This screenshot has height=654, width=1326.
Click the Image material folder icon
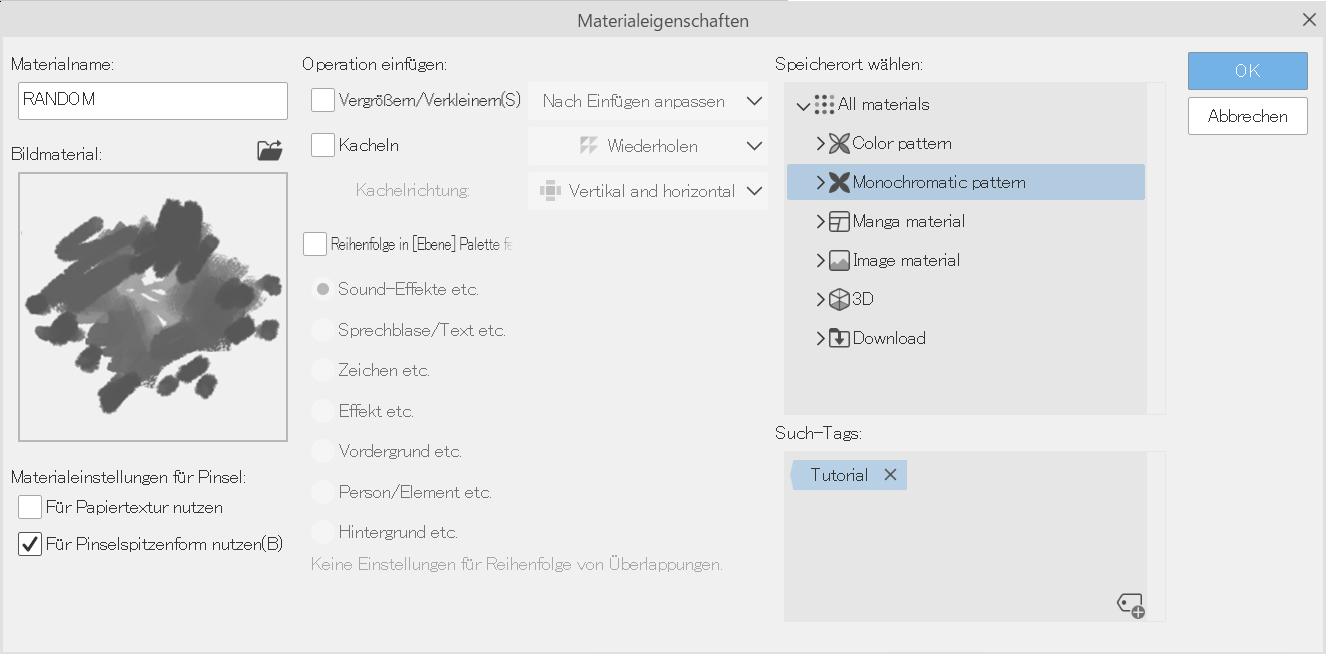click(839, 260)
